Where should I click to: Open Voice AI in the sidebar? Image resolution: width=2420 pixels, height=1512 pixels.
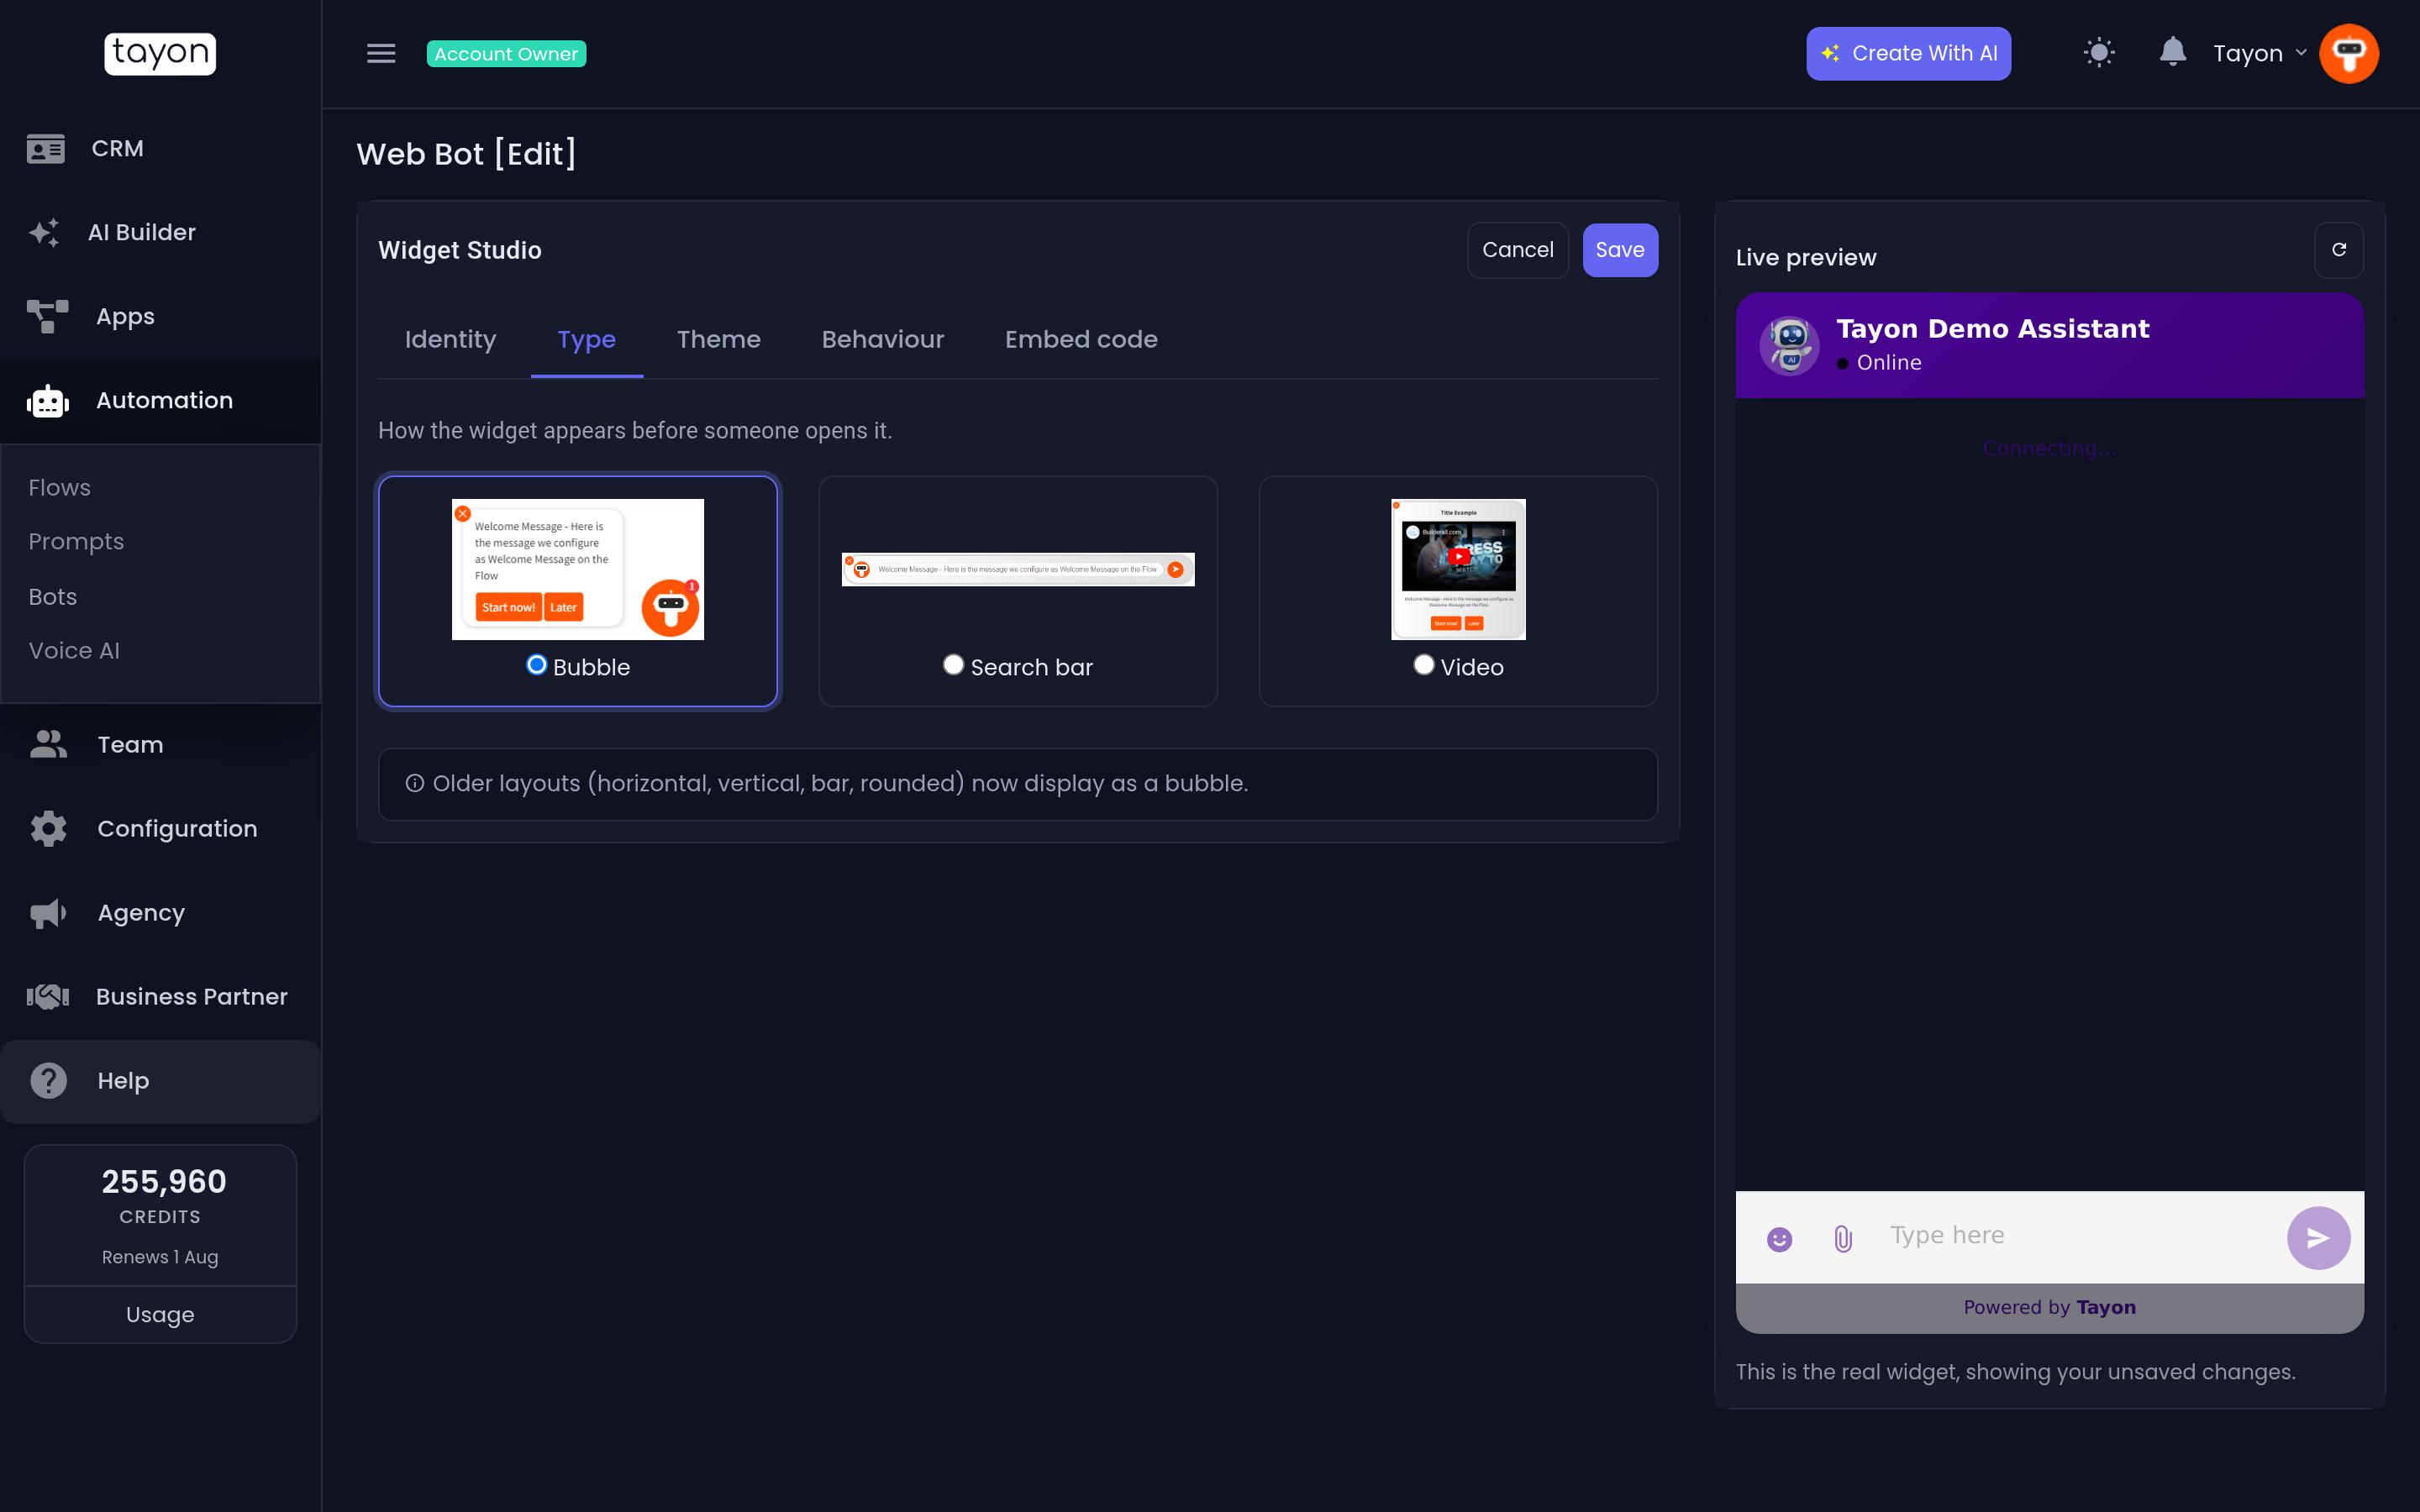pyautogui.click(x=74, y=650)
